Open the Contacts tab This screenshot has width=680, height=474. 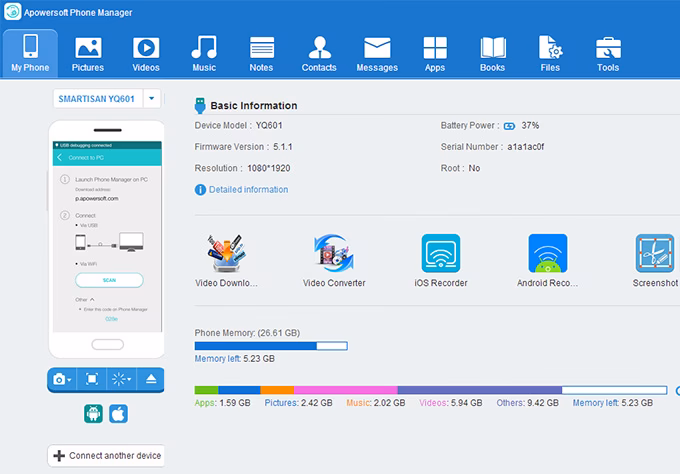click(319, 53)
